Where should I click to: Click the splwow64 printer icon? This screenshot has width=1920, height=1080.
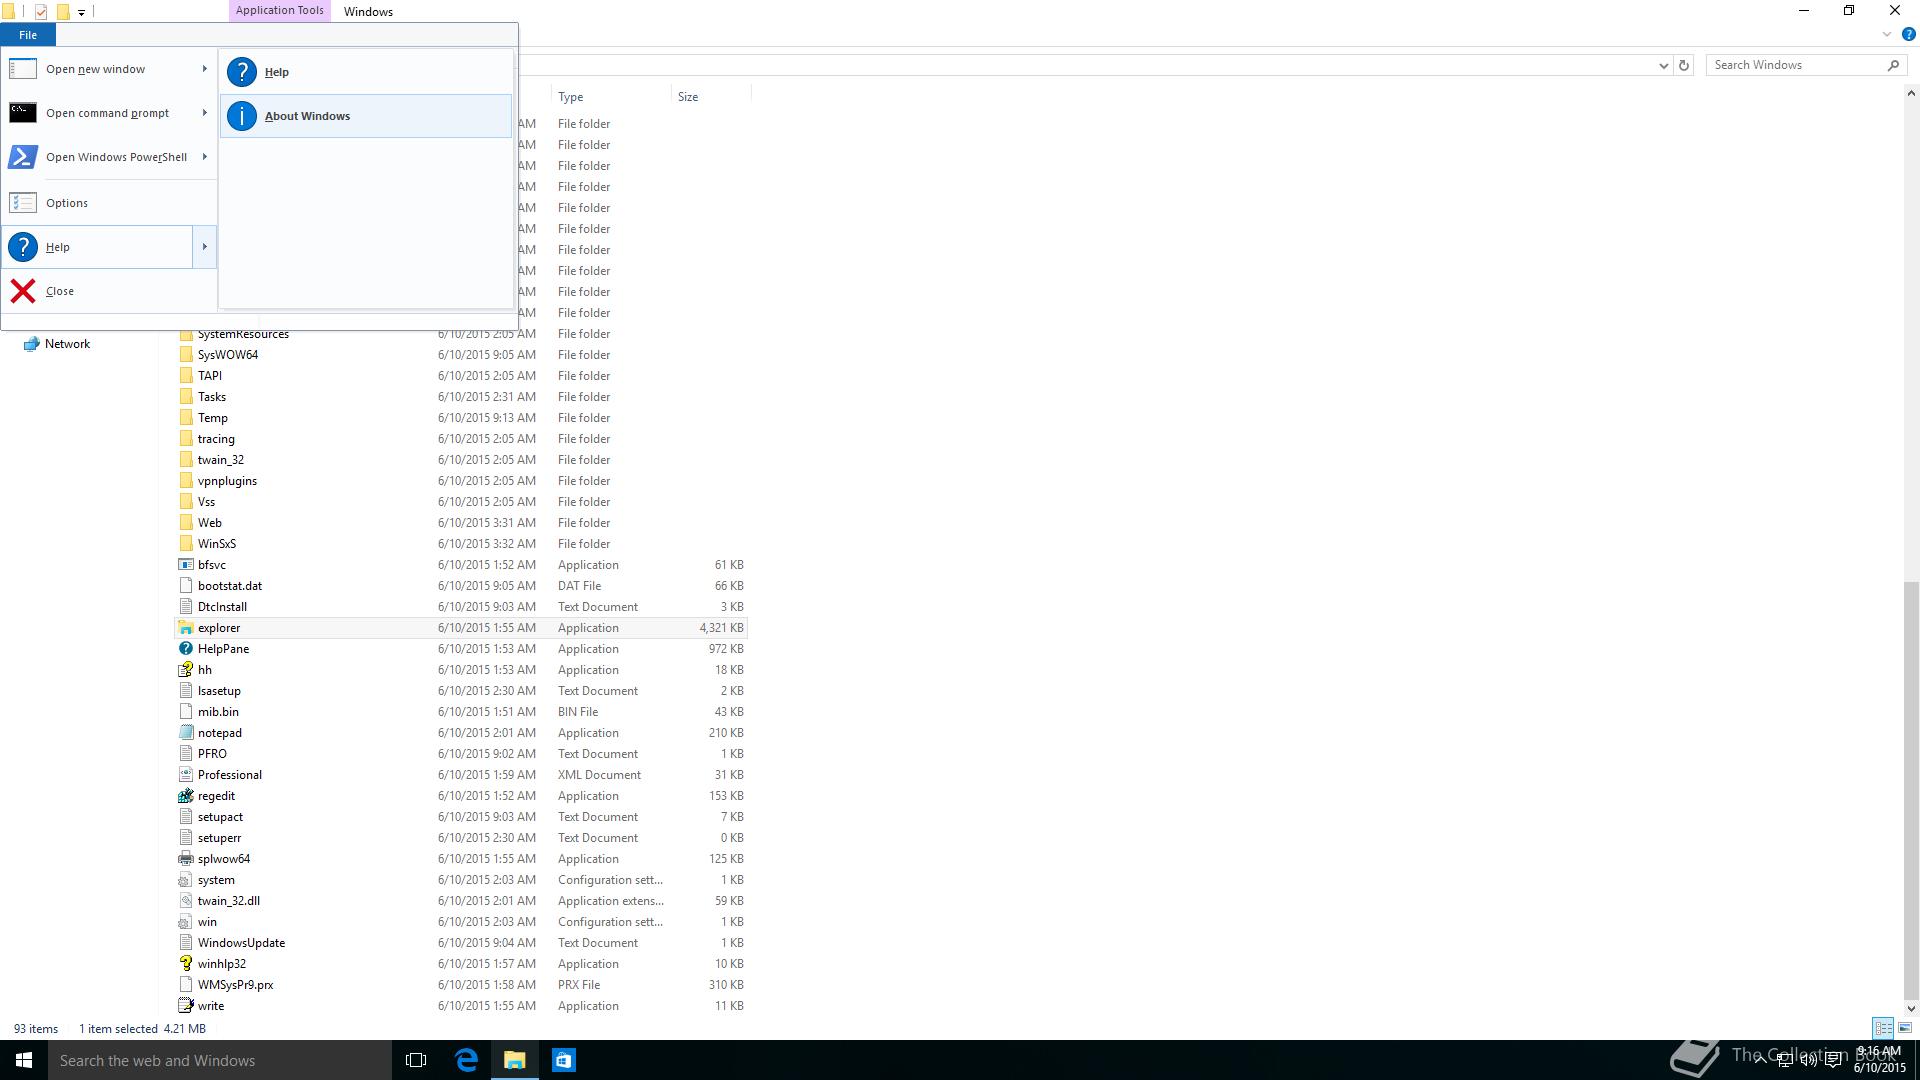[185, 859]
